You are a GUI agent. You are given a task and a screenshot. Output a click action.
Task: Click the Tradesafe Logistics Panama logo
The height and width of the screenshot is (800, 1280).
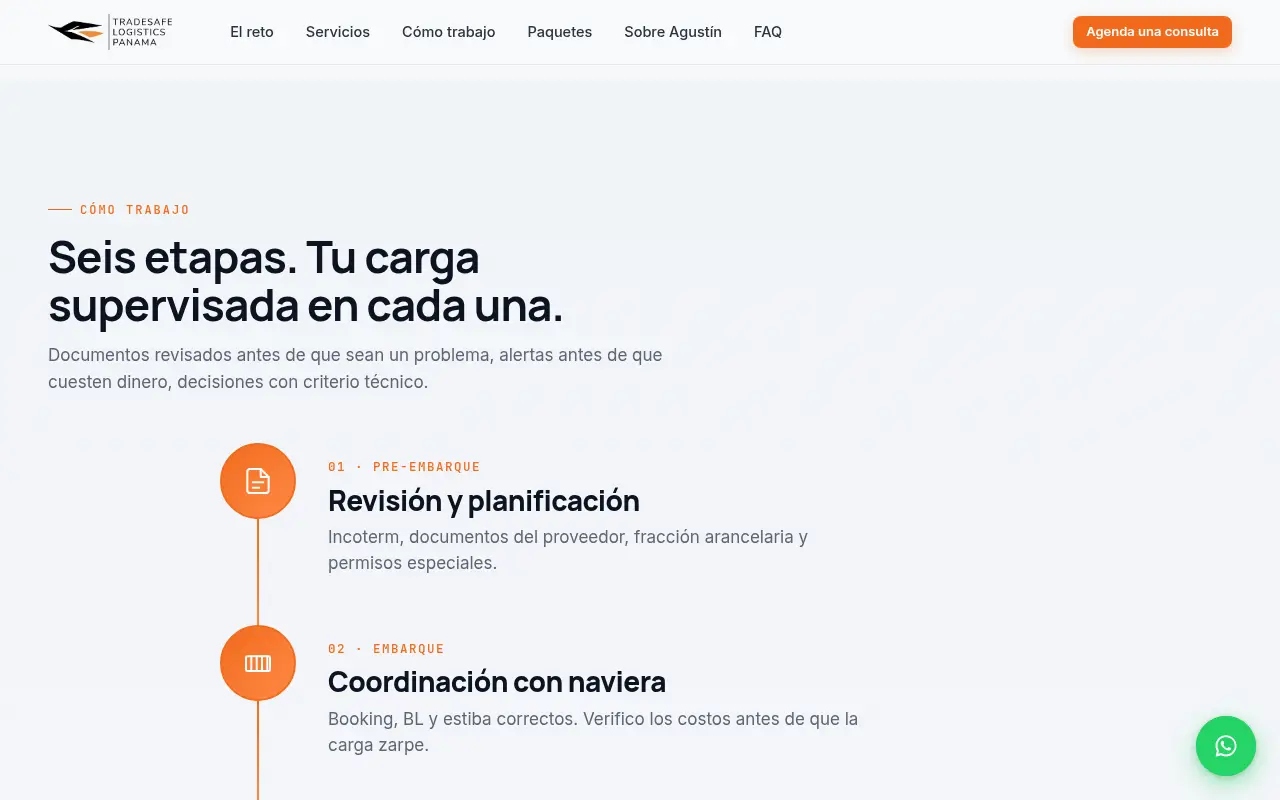(110, 32)
